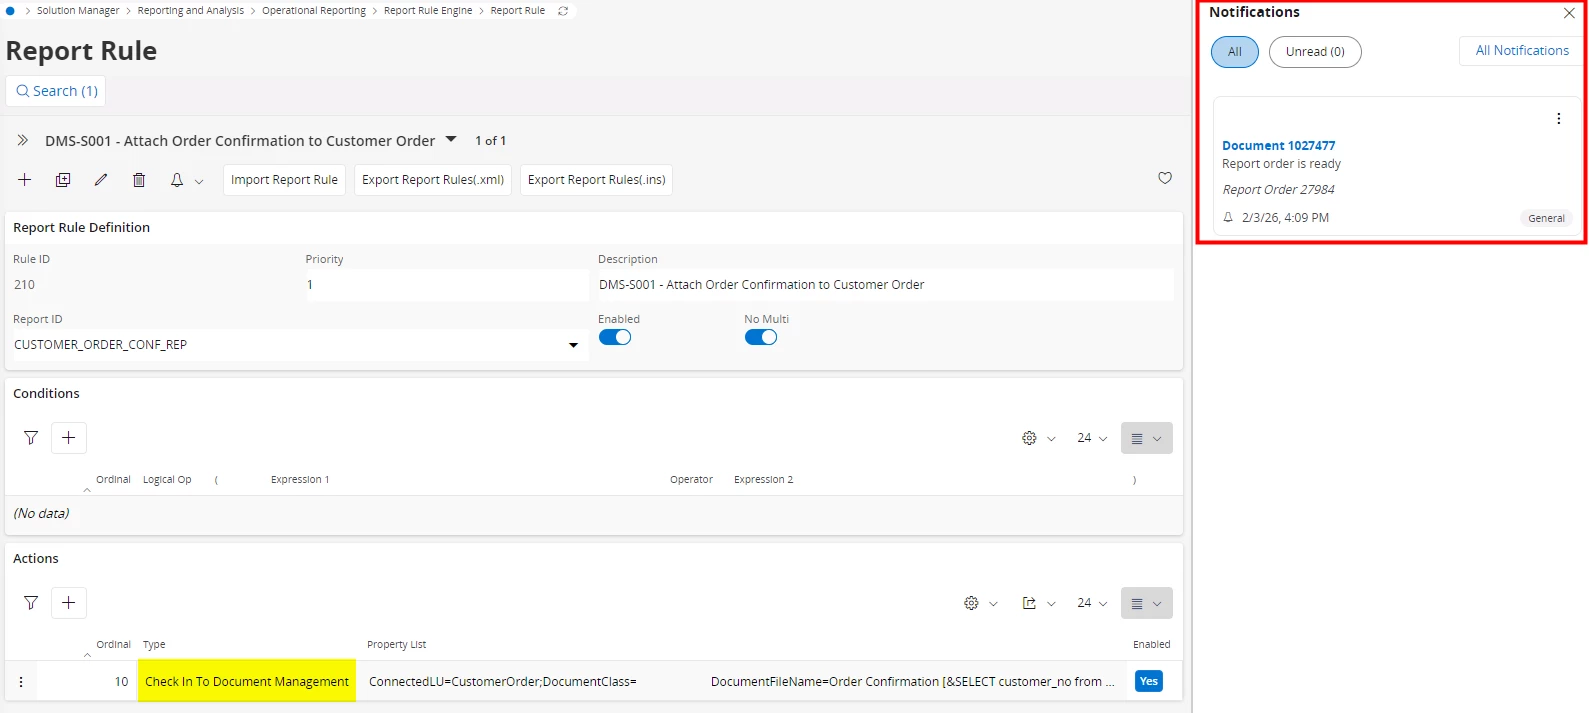This screenshot has height=713, width=1589.
Task: Click Report Rule breadcrumb item
Action: (518, 11)
